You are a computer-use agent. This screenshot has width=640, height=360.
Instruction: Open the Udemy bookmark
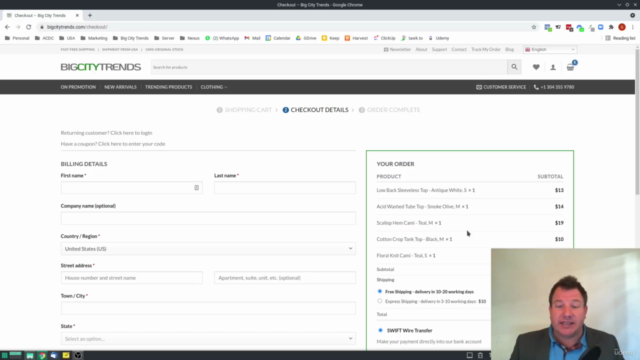point(439,38)
